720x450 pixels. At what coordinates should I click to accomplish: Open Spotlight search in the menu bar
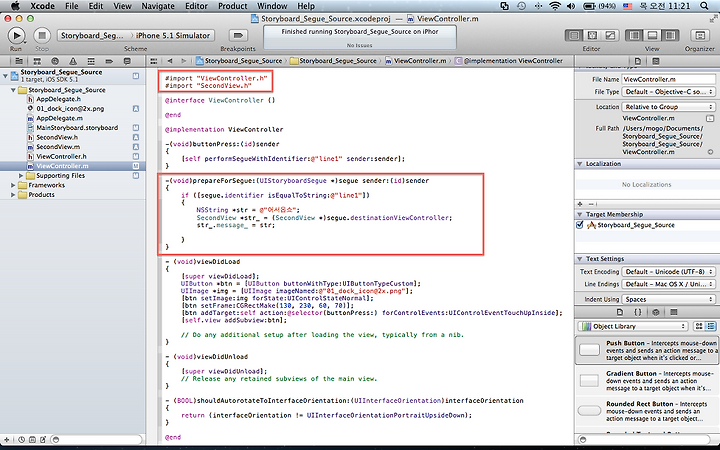[x=704, y=6]
